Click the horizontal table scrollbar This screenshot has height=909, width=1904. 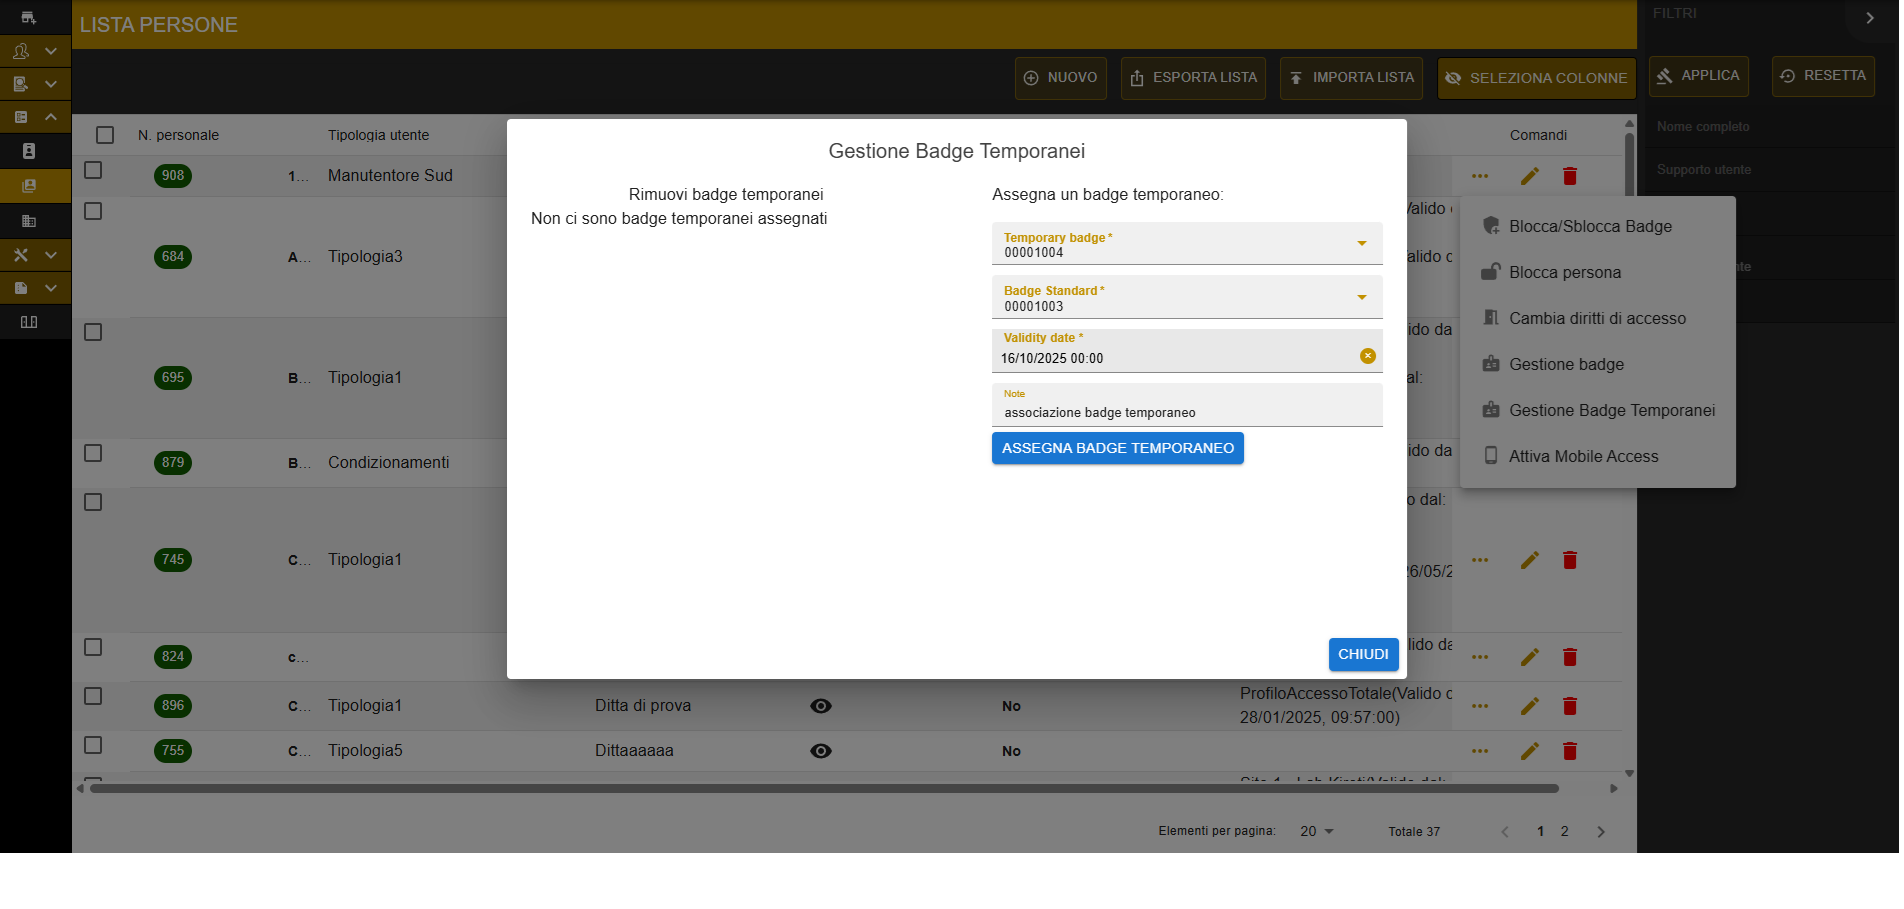point(824,789)
